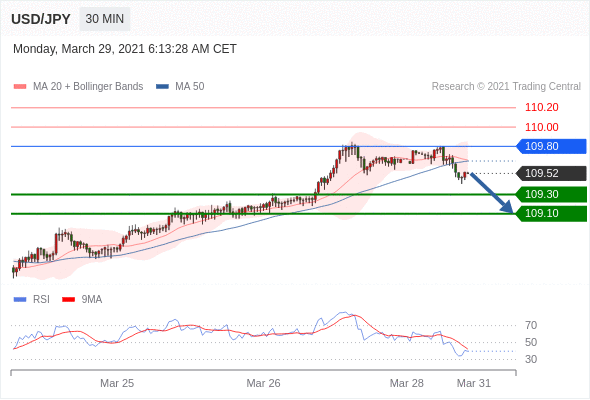This screenshot has width=590, height=400.
Task: Click the Mar 25 date axis label
Action: 117,383
